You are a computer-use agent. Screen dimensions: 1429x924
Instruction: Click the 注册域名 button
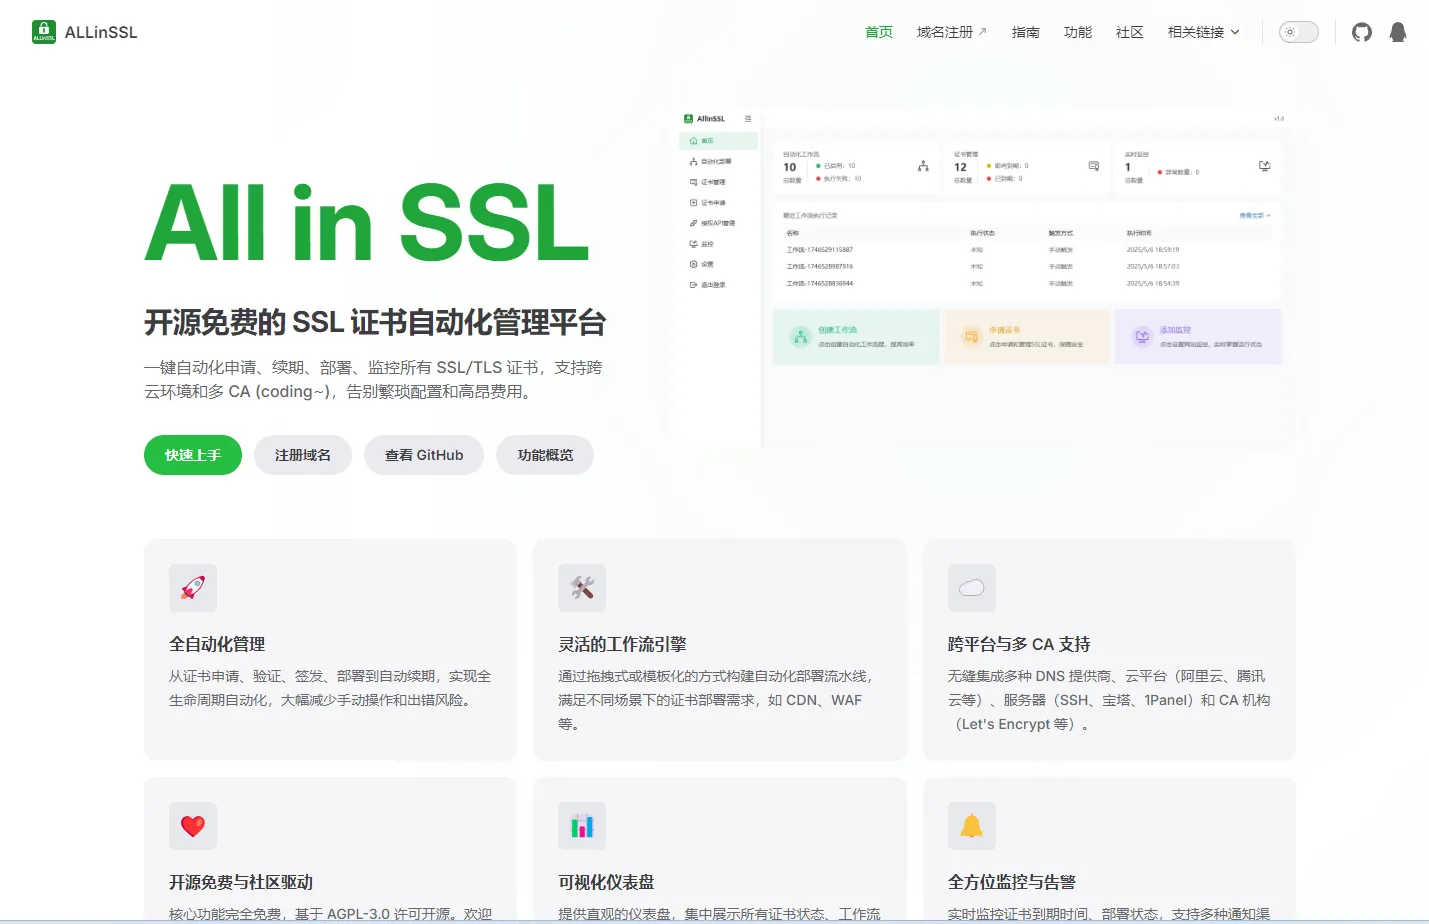303,455
